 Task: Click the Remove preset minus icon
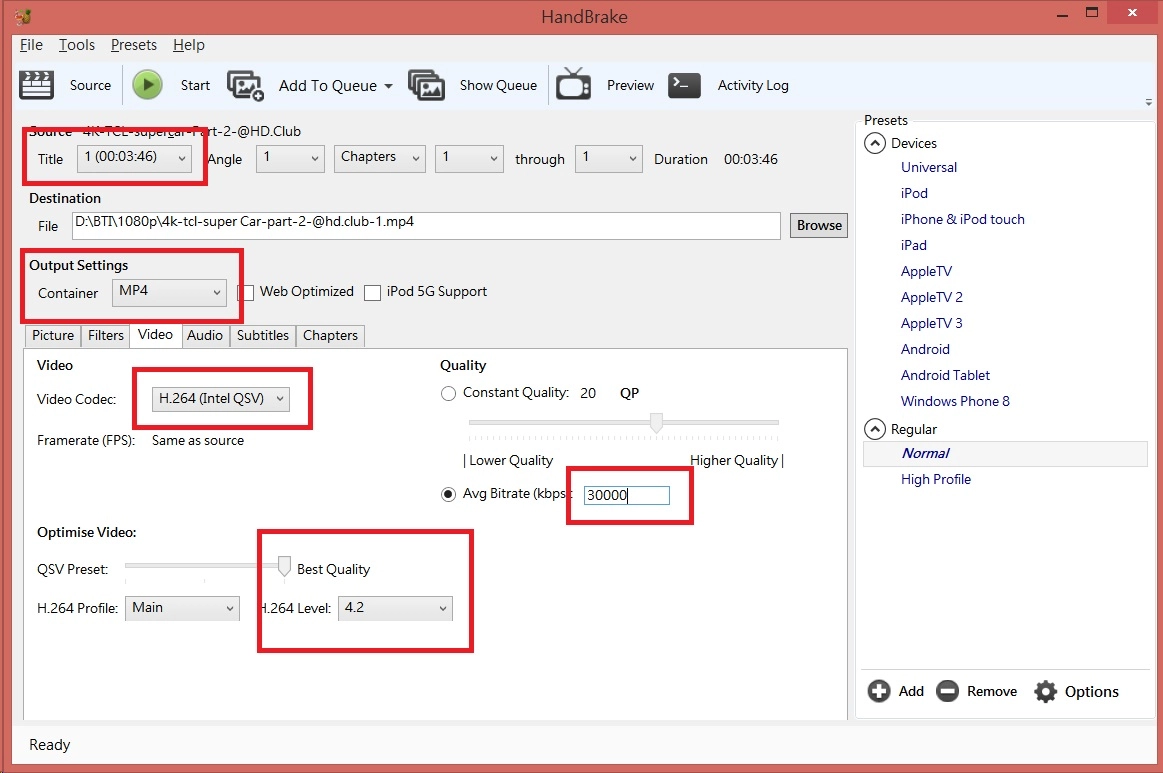click(947, 691)
